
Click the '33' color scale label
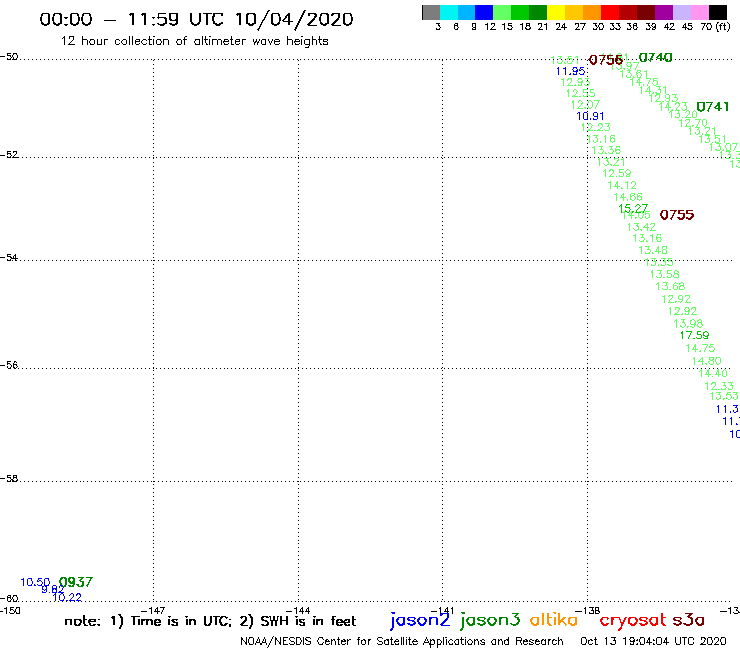(x=614, y=26)
